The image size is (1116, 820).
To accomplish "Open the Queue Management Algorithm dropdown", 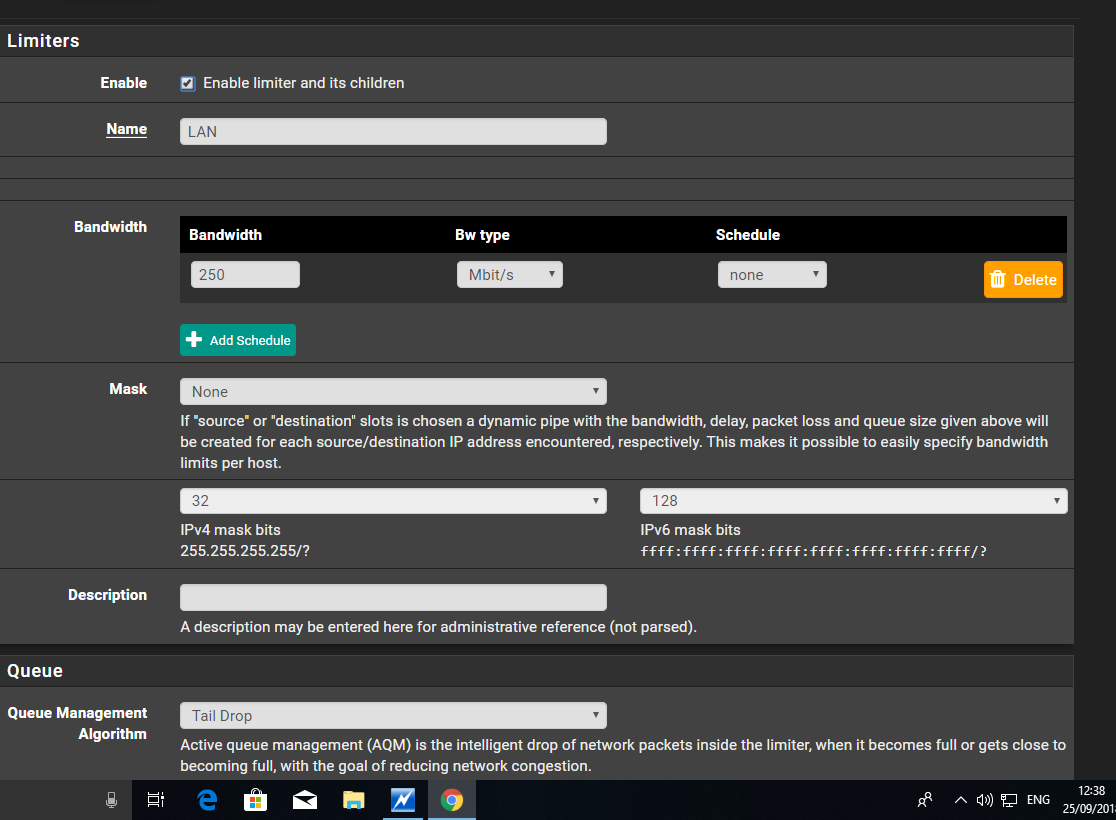I will 393,716.
